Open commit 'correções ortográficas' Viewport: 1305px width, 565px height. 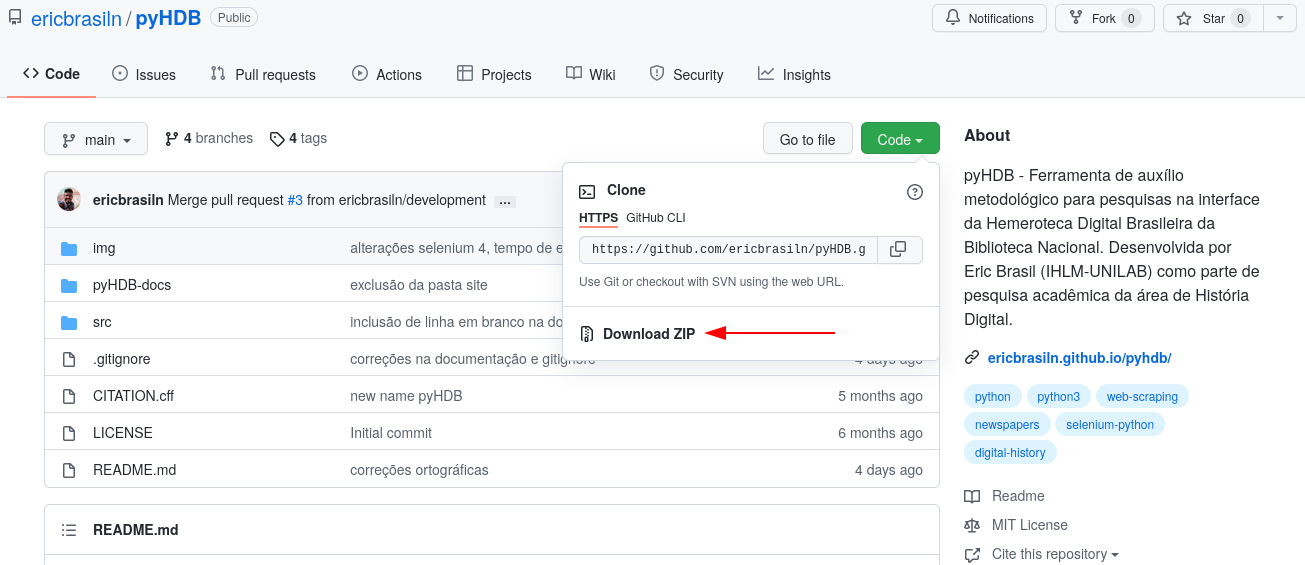point(419,470)
